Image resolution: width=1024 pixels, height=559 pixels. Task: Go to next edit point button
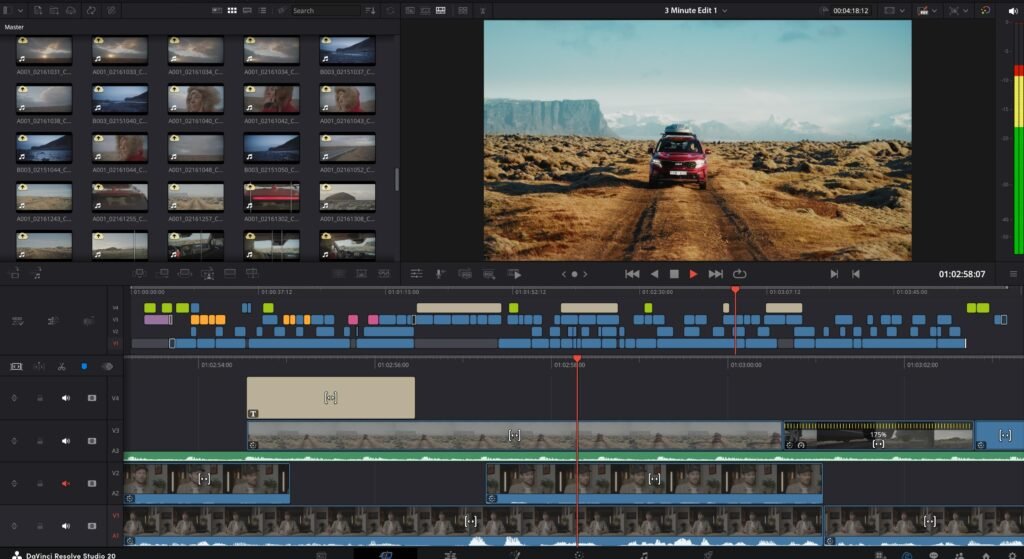834,274
